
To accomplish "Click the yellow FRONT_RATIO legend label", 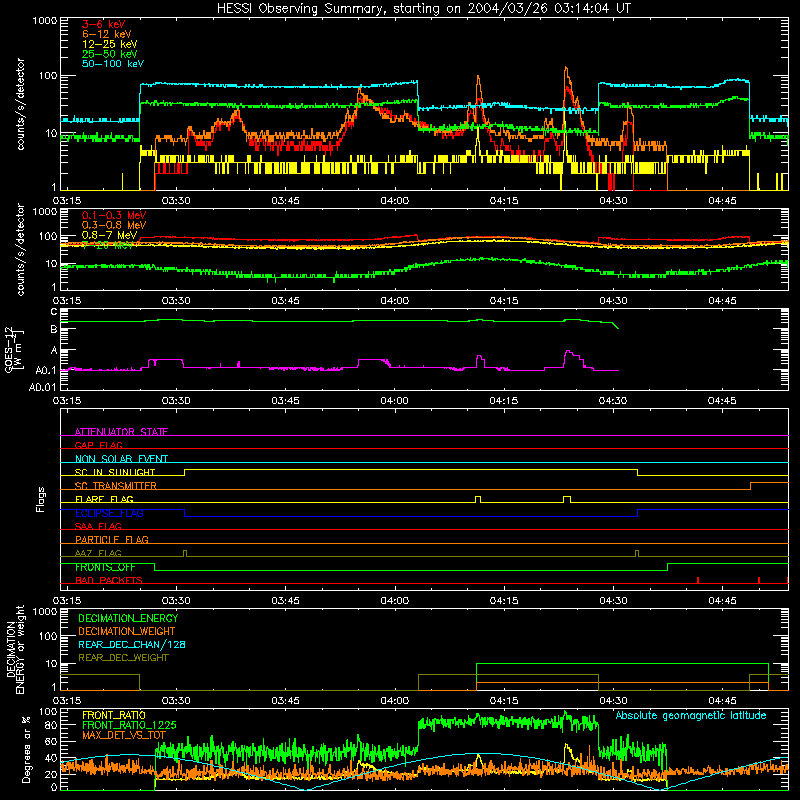I will point(114,715).
